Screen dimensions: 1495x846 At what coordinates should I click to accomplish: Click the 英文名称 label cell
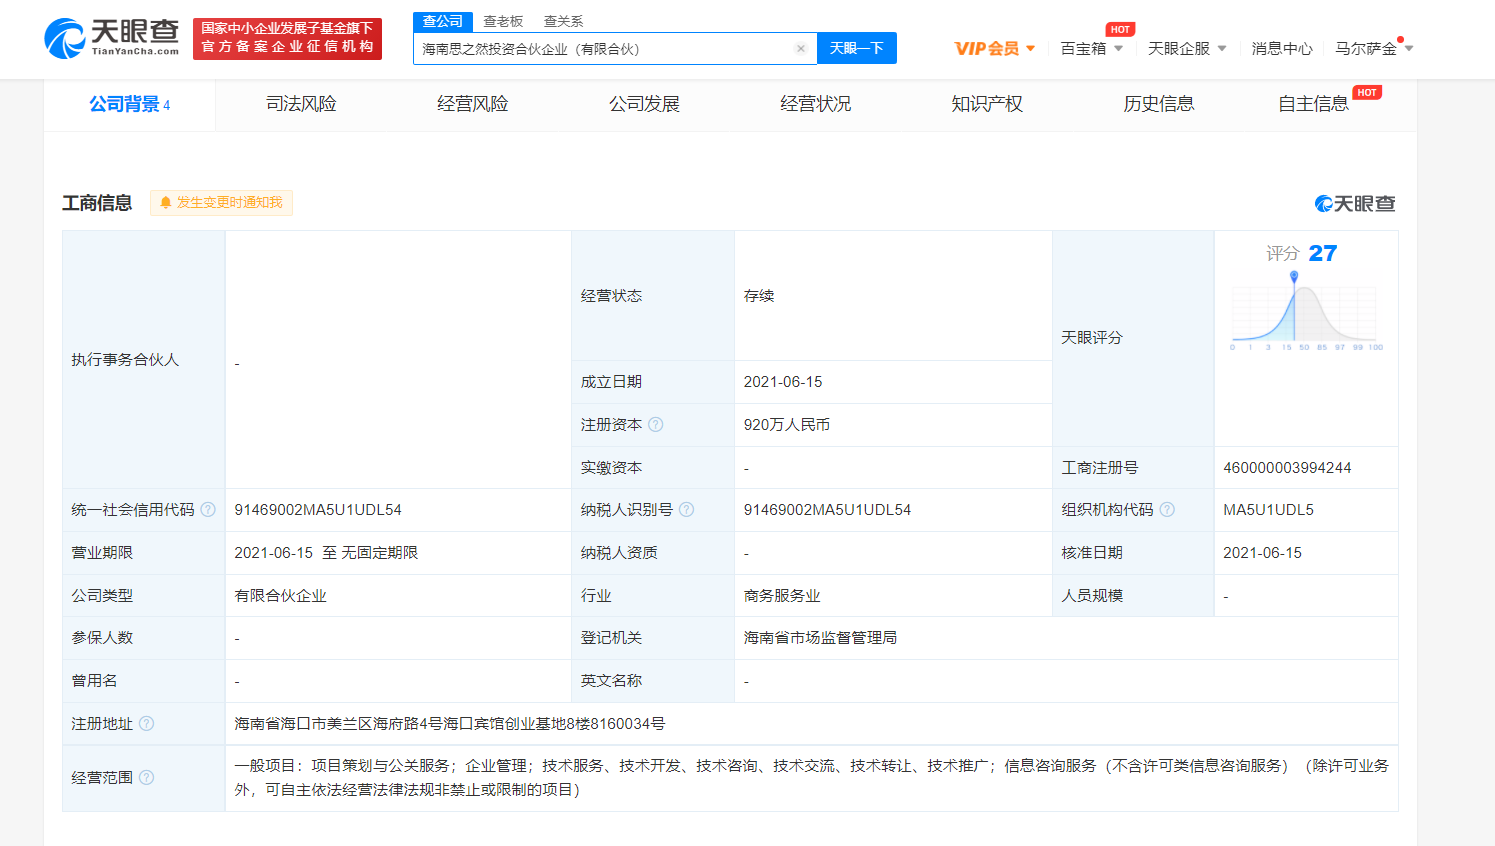coord(653,681)
